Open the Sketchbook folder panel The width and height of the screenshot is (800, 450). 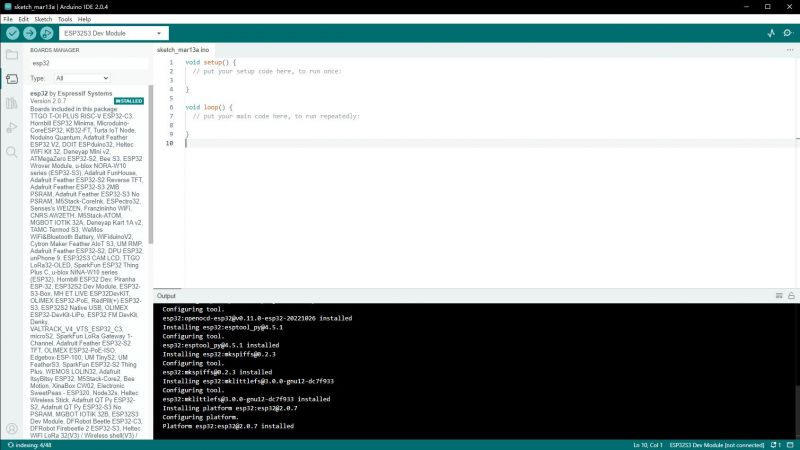(12, 54)
